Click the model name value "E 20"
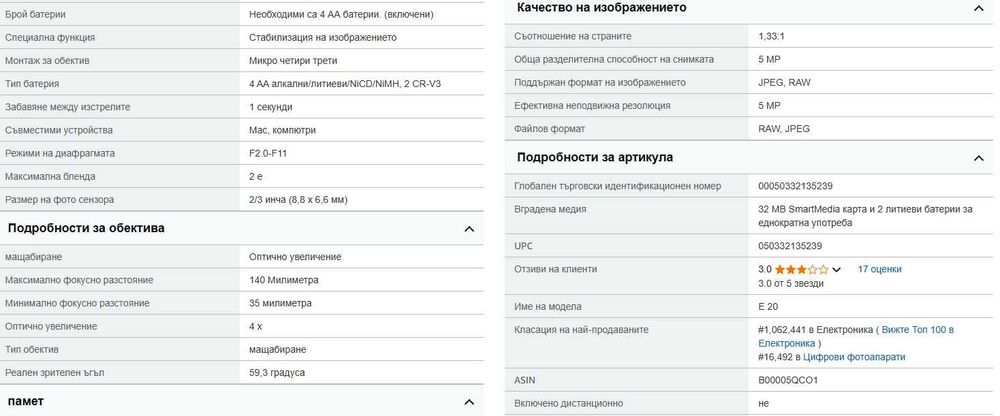 coord(768,306)
